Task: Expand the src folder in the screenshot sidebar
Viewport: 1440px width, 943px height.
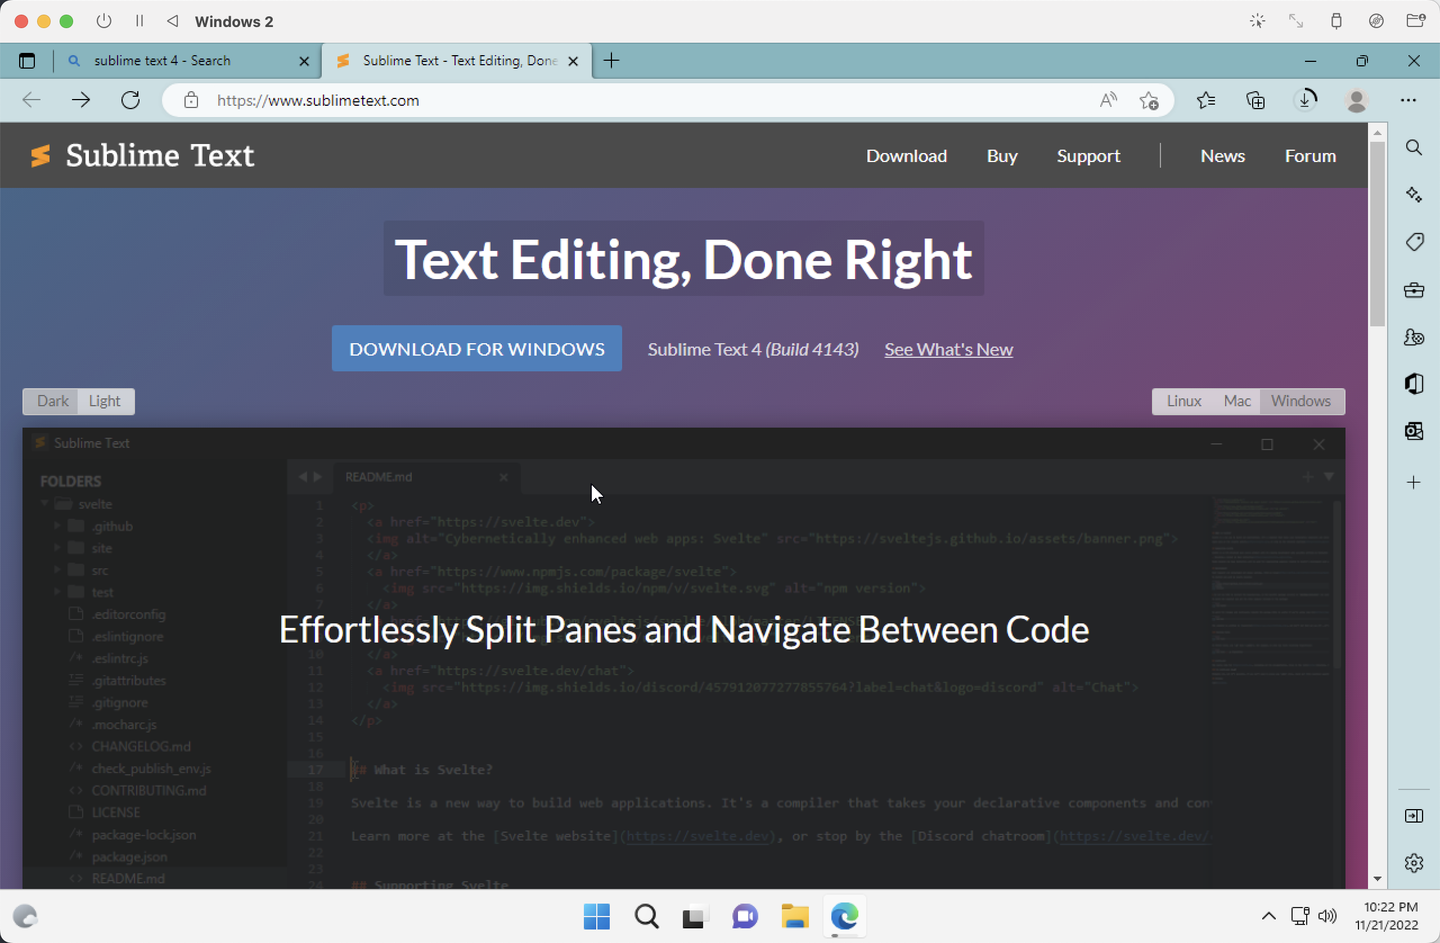Action: coord(57,569)
